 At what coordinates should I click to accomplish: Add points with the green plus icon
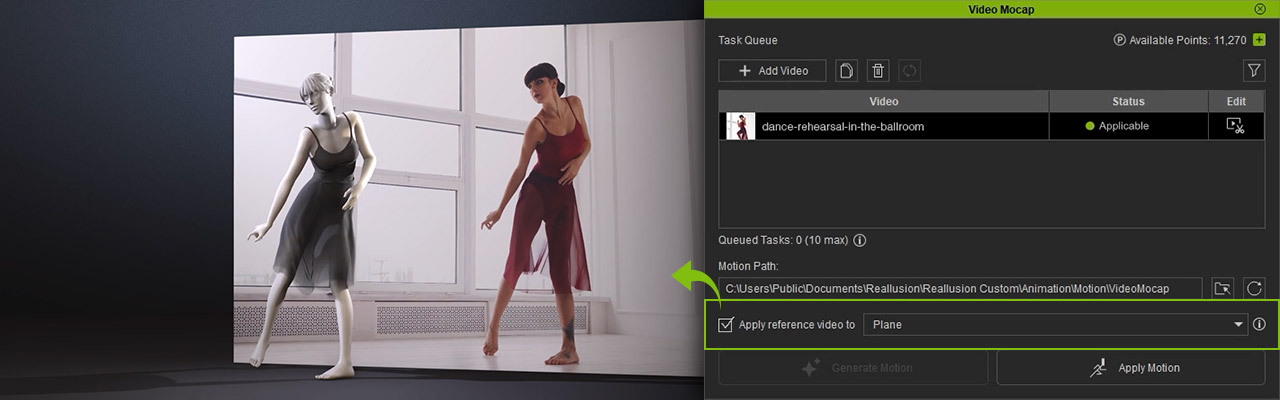1259,40
